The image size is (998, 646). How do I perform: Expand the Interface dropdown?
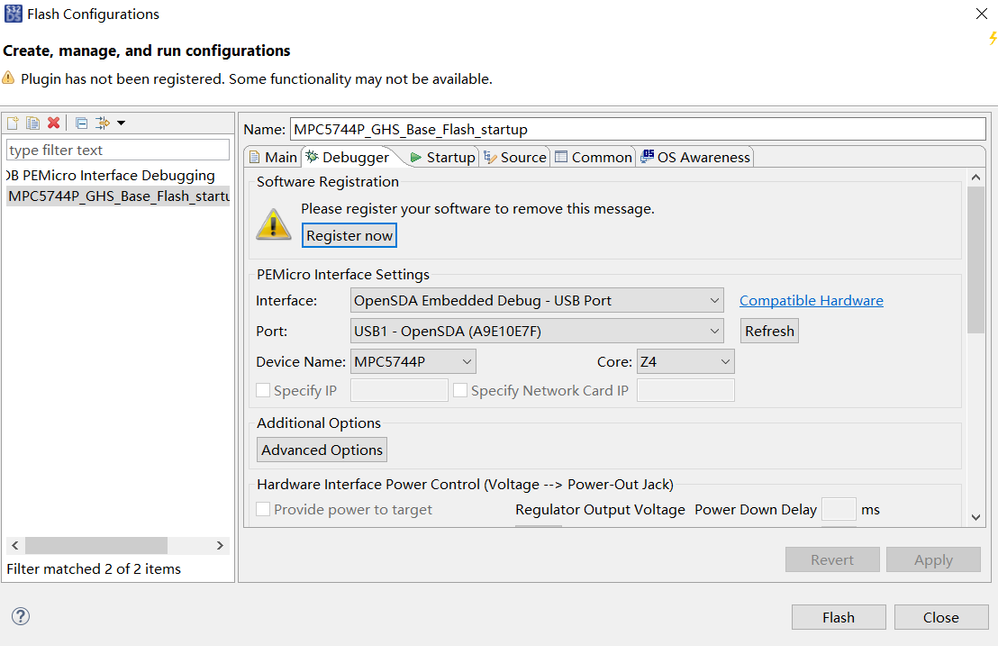point(538,300)
